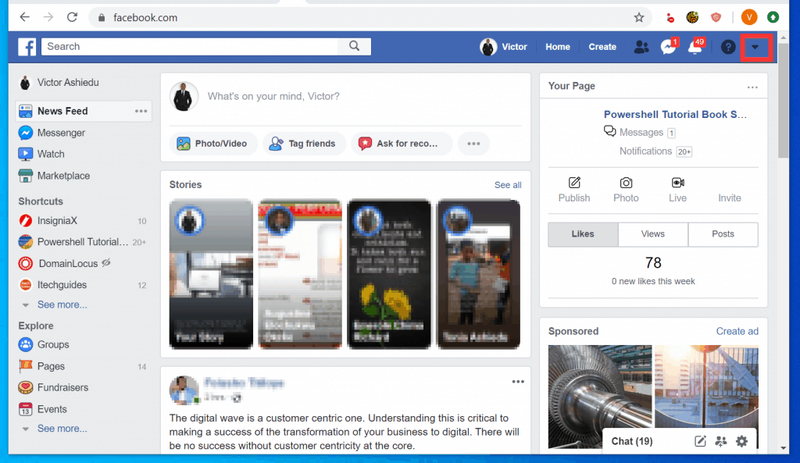Switch to the Views tab
This screenshot has width=800, height=463.
[x=653, y=234]
